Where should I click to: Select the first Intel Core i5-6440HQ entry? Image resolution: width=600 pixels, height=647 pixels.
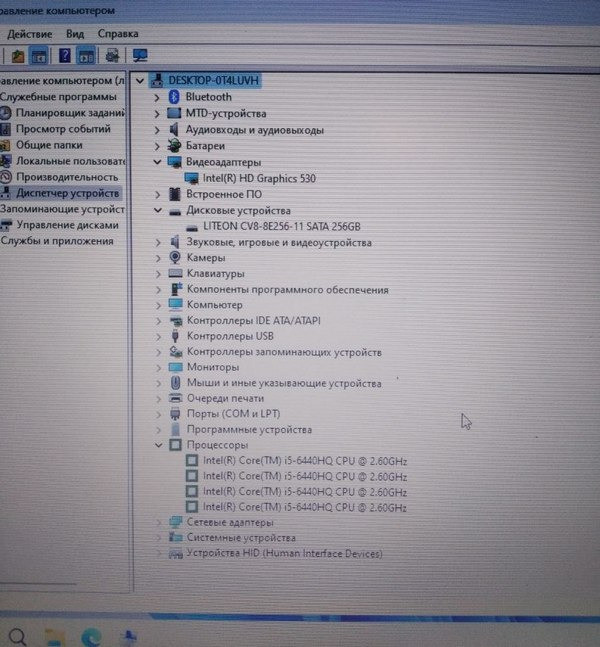305,461
